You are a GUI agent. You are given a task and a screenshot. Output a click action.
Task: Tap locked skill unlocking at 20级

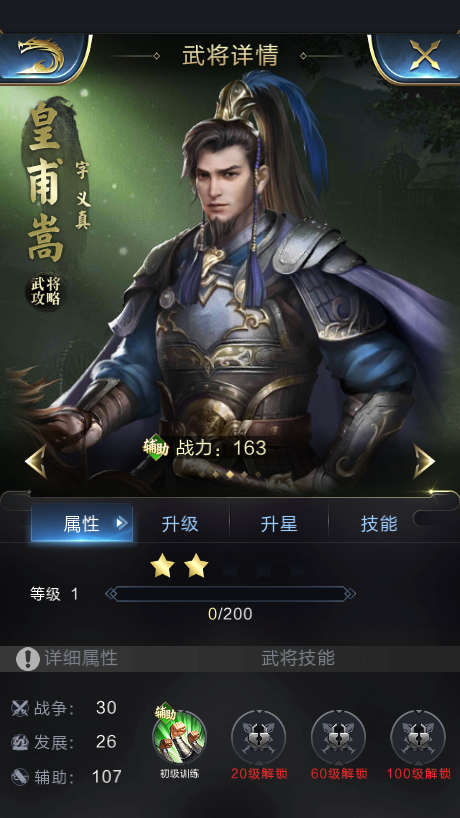pos(259,737)
